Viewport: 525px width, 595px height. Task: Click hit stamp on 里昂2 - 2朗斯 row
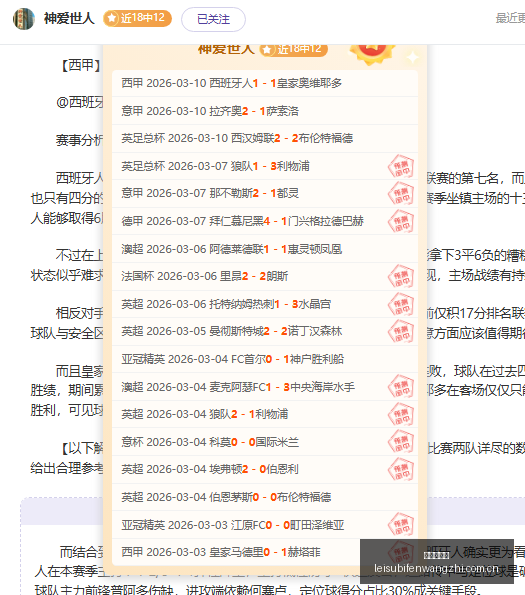coord(401,277)
